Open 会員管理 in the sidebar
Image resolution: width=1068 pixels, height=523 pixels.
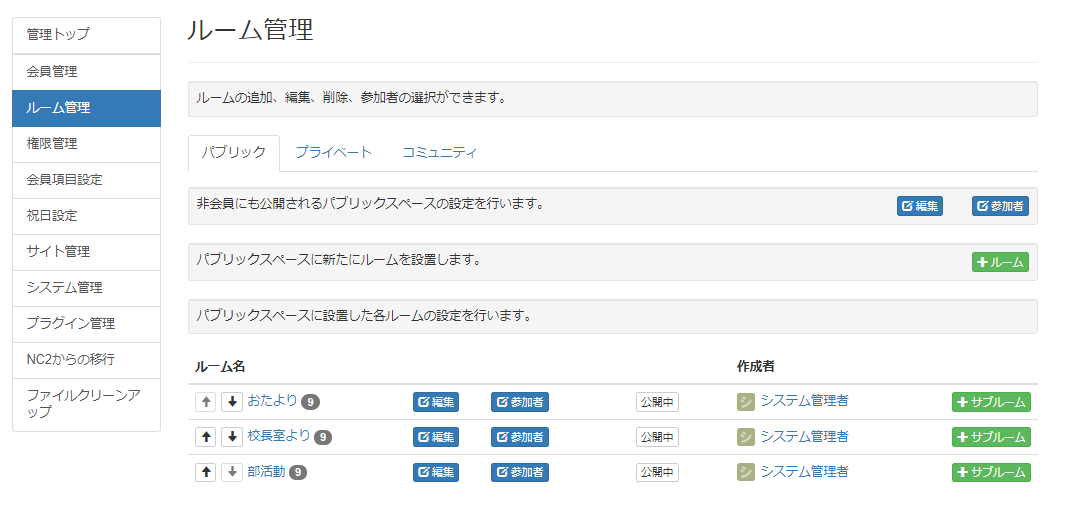pos(86,72)
